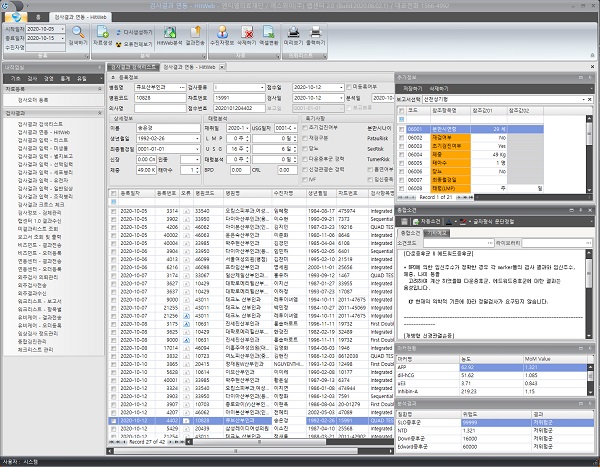Click 문단정렬 in 종합소견 toolbar

pyautogui.click(x=504, y=221)
